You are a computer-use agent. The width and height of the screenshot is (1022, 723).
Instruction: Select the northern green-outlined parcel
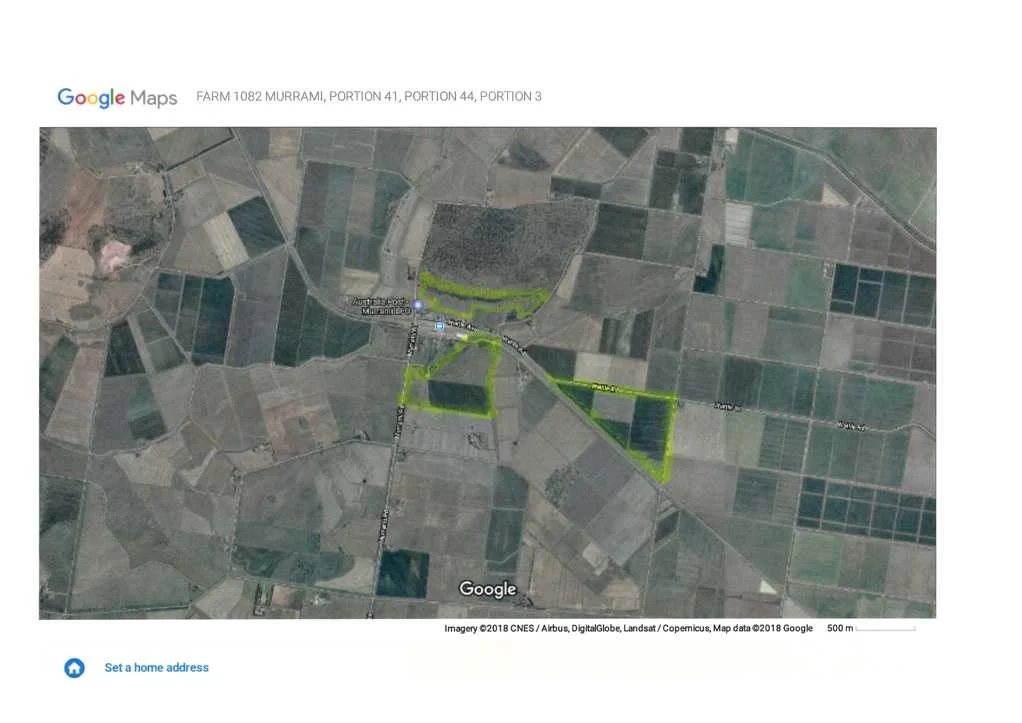(480, 296)
